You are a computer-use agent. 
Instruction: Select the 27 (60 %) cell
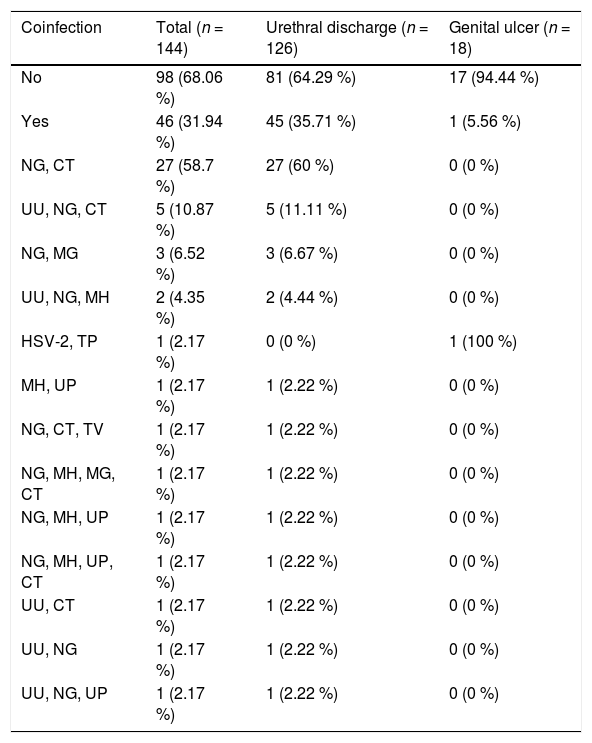click(x=300, y=165)
